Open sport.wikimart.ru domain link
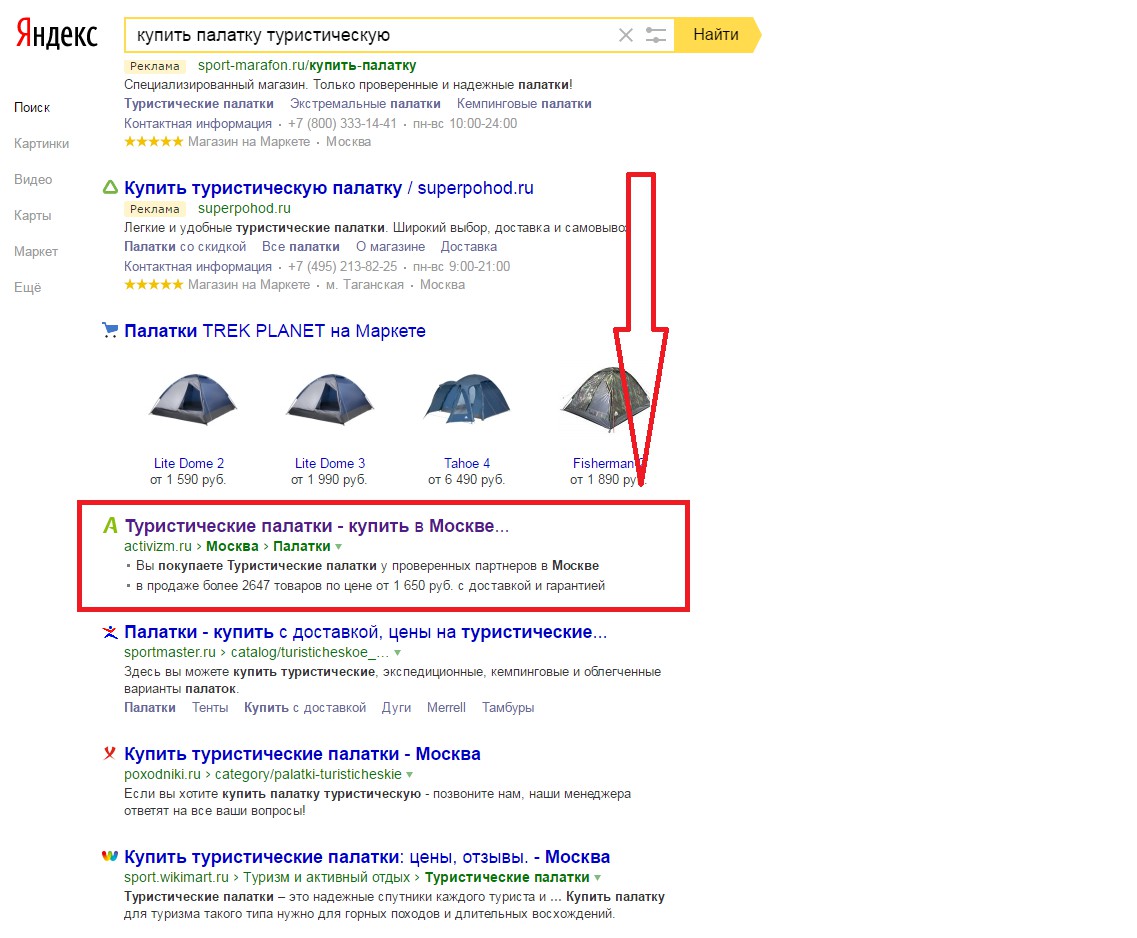 pos(176,877)
